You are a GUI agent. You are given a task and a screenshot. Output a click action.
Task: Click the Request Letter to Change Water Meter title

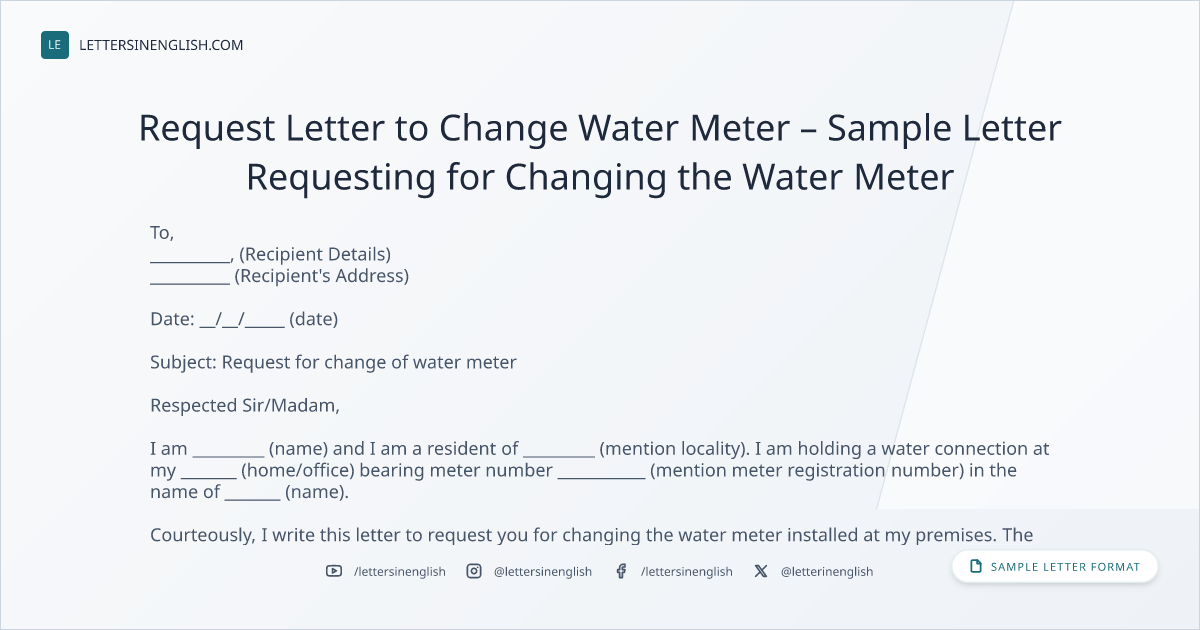pos(600,153)
